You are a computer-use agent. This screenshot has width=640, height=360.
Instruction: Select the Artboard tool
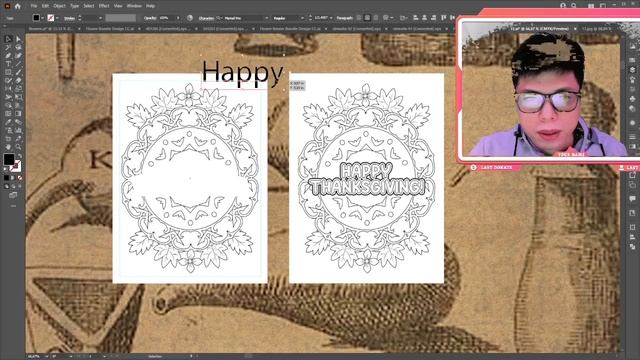coord(8,139)
